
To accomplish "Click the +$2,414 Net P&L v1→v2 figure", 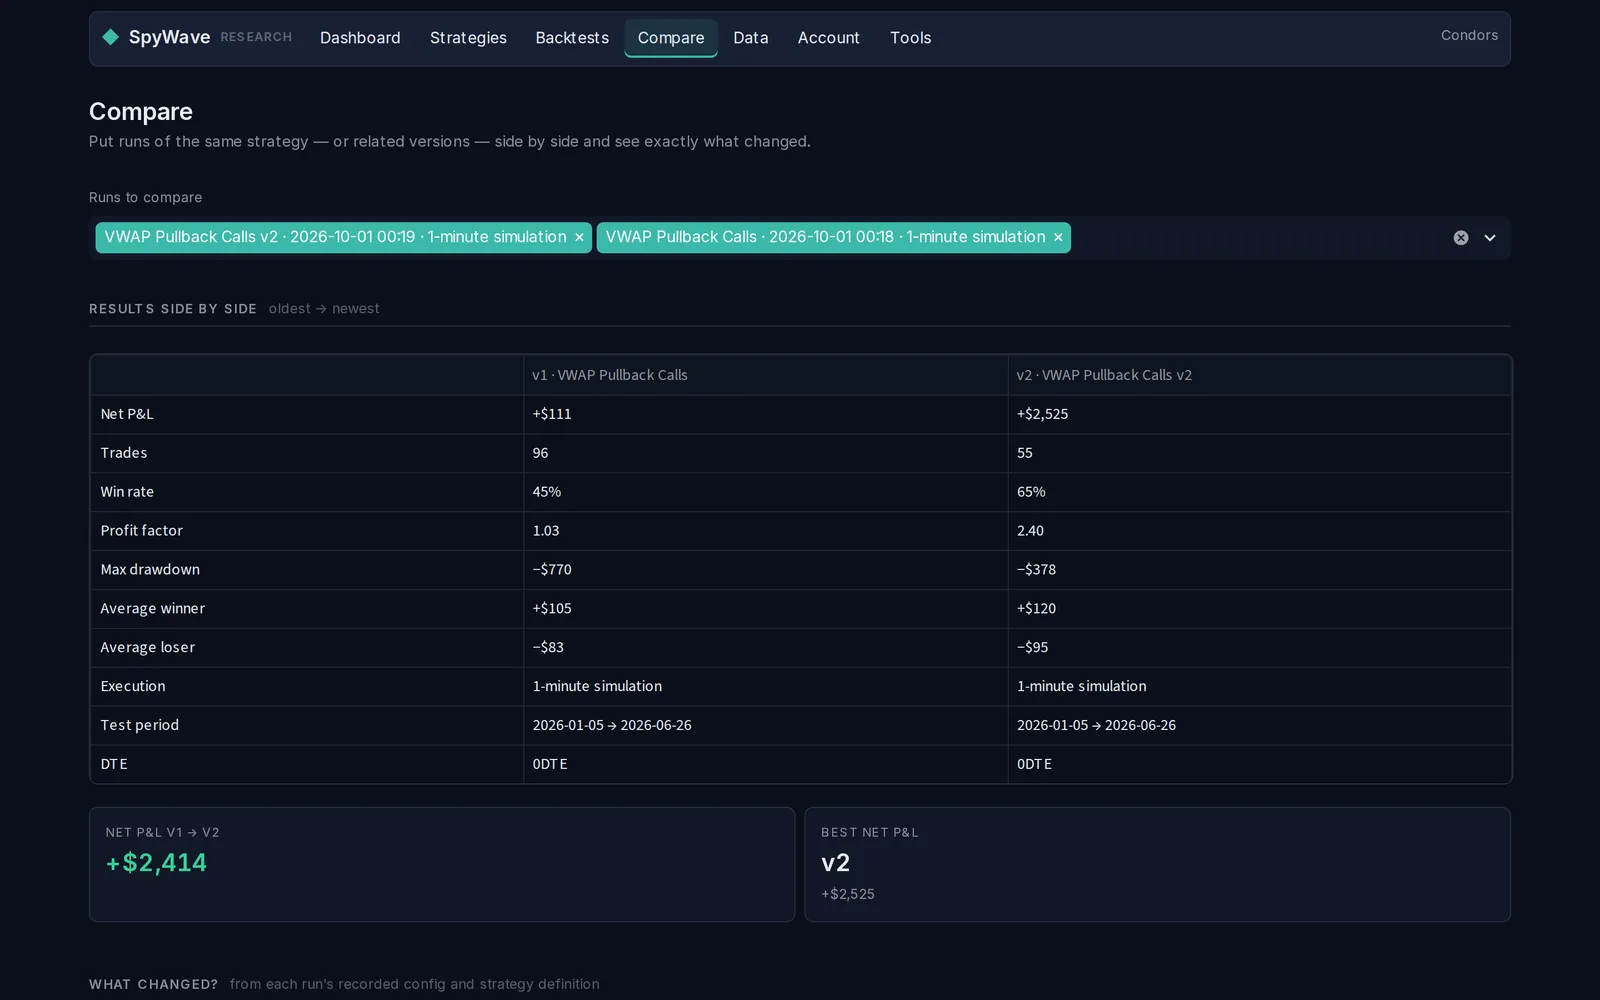I will point(156,863).
